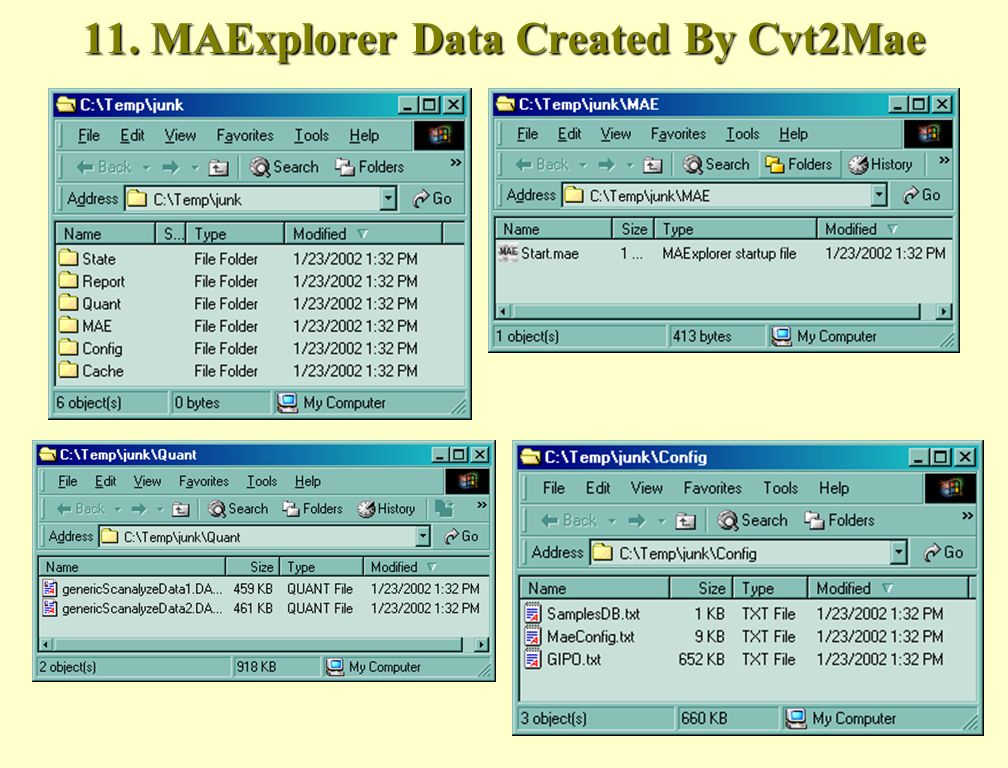Viewport: 1008px width, 768px height.
Task: Open address dropdown in Config window
Action: click(x=899, y=552)
